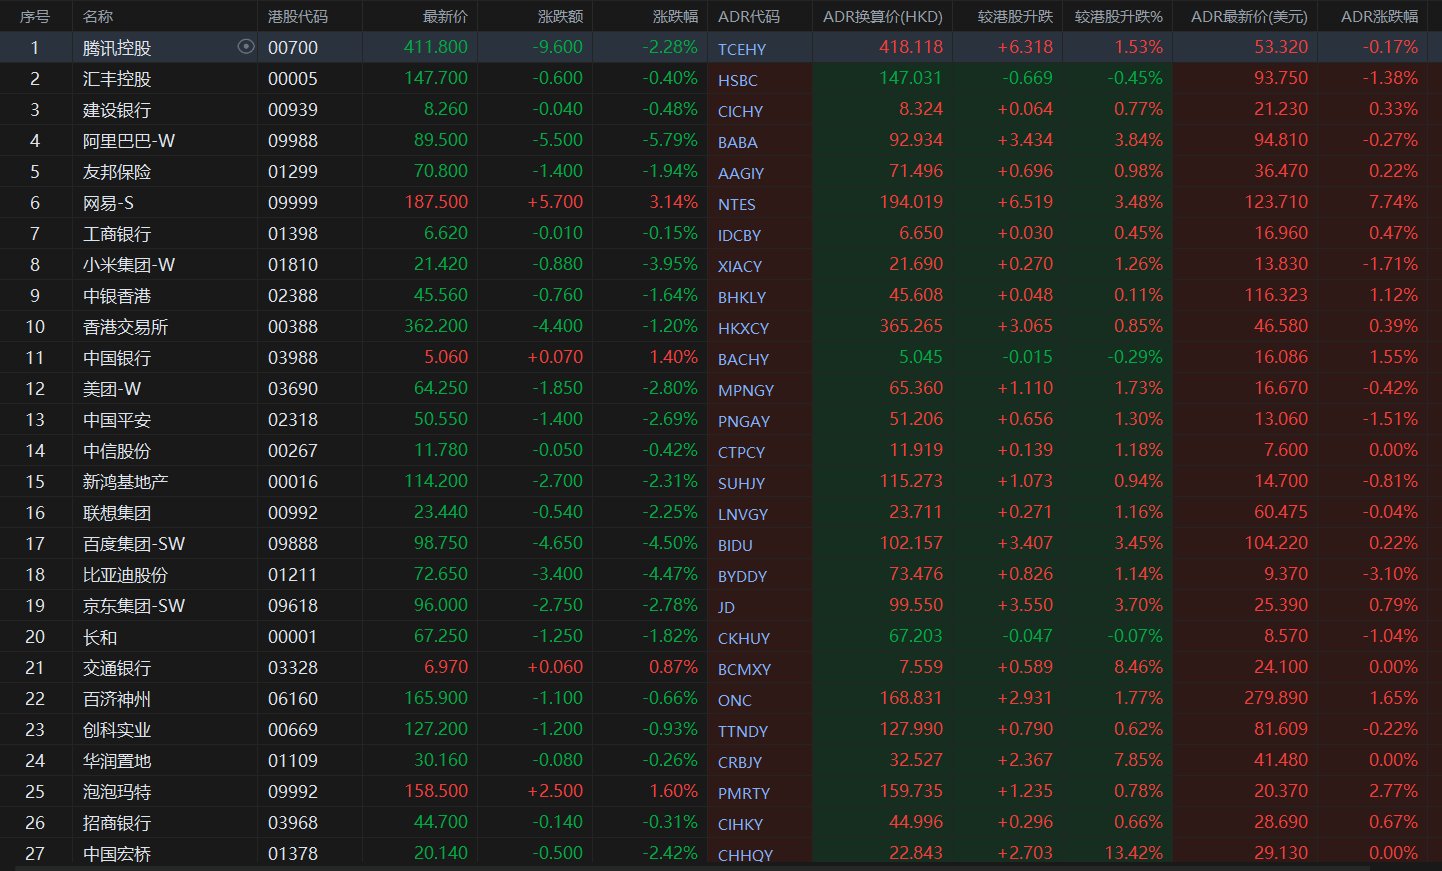The width and height of the screenshot is (1442, 871).
Task: Select the 网易-S stock name
Action: [108, 203]
